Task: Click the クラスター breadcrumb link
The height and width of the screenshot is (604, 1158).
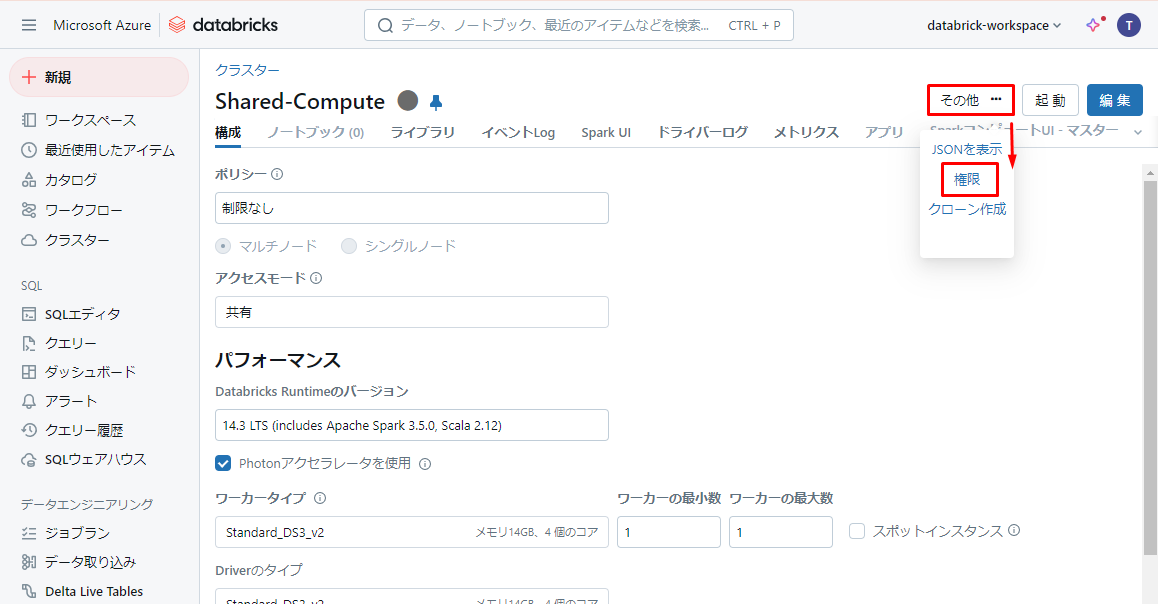Action: [x=247, y=70]
